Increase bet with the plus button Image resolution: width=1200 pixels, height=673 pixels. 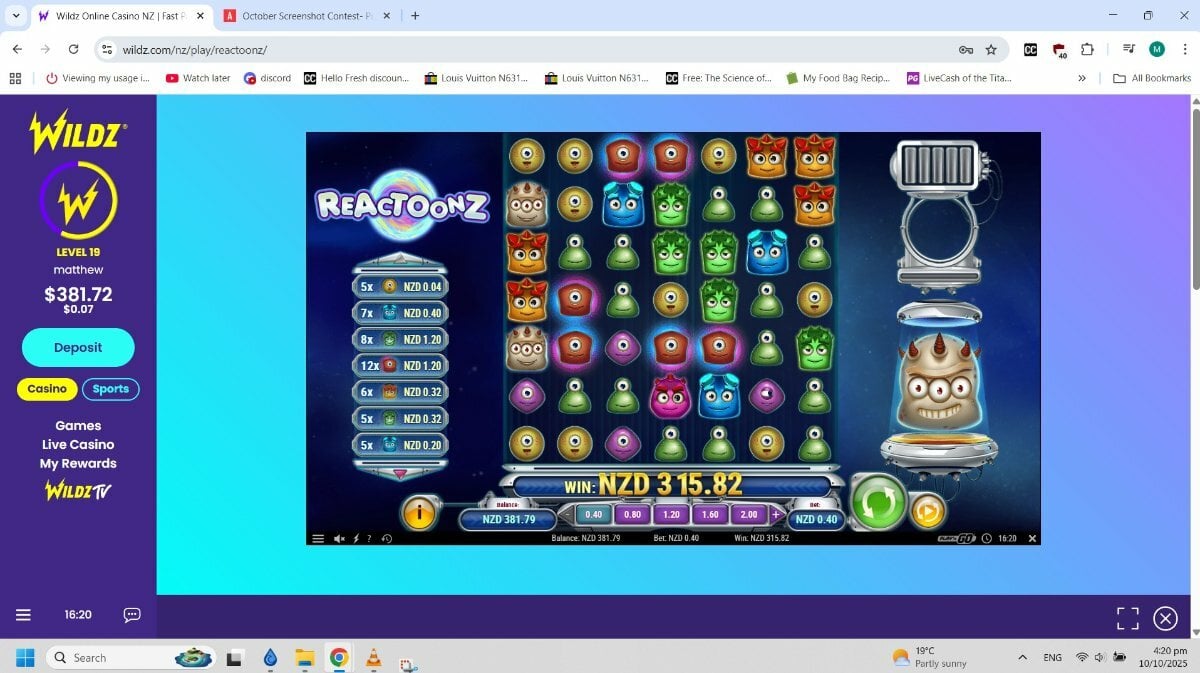pyautogui.click(x=776, y=515)
